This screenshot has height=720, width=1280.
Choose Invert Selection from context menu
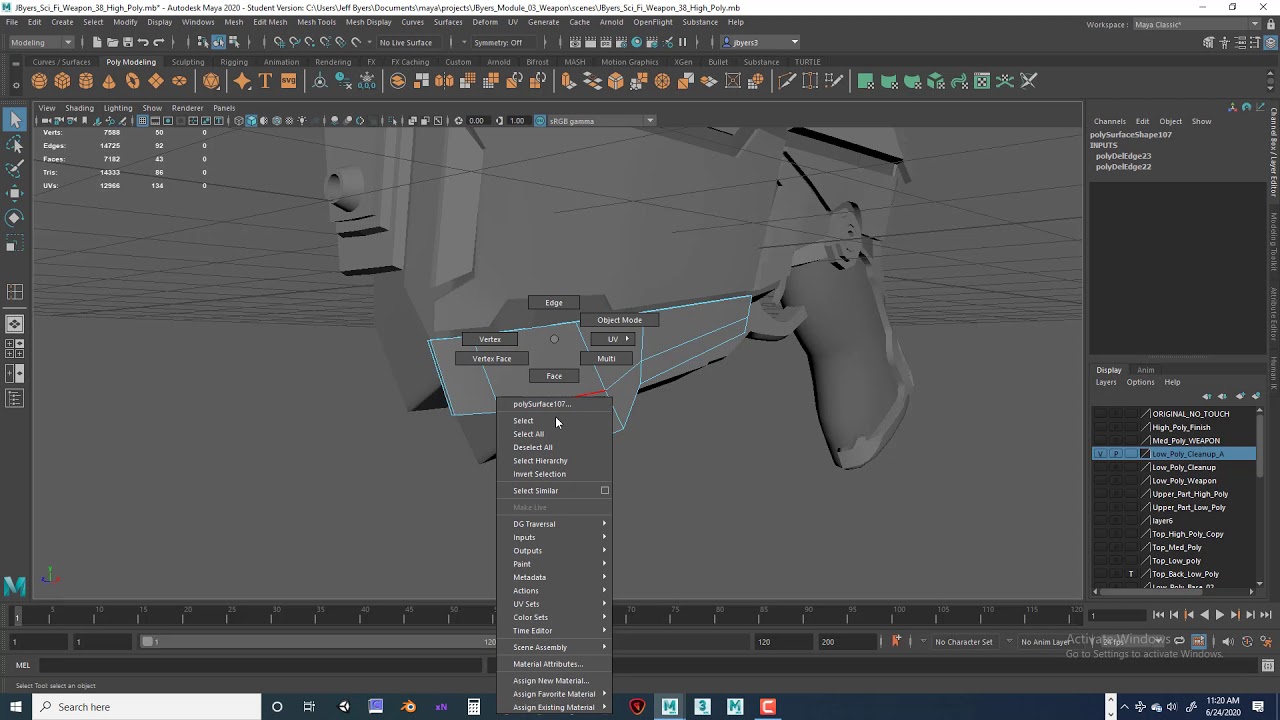(x=539, y=474)
